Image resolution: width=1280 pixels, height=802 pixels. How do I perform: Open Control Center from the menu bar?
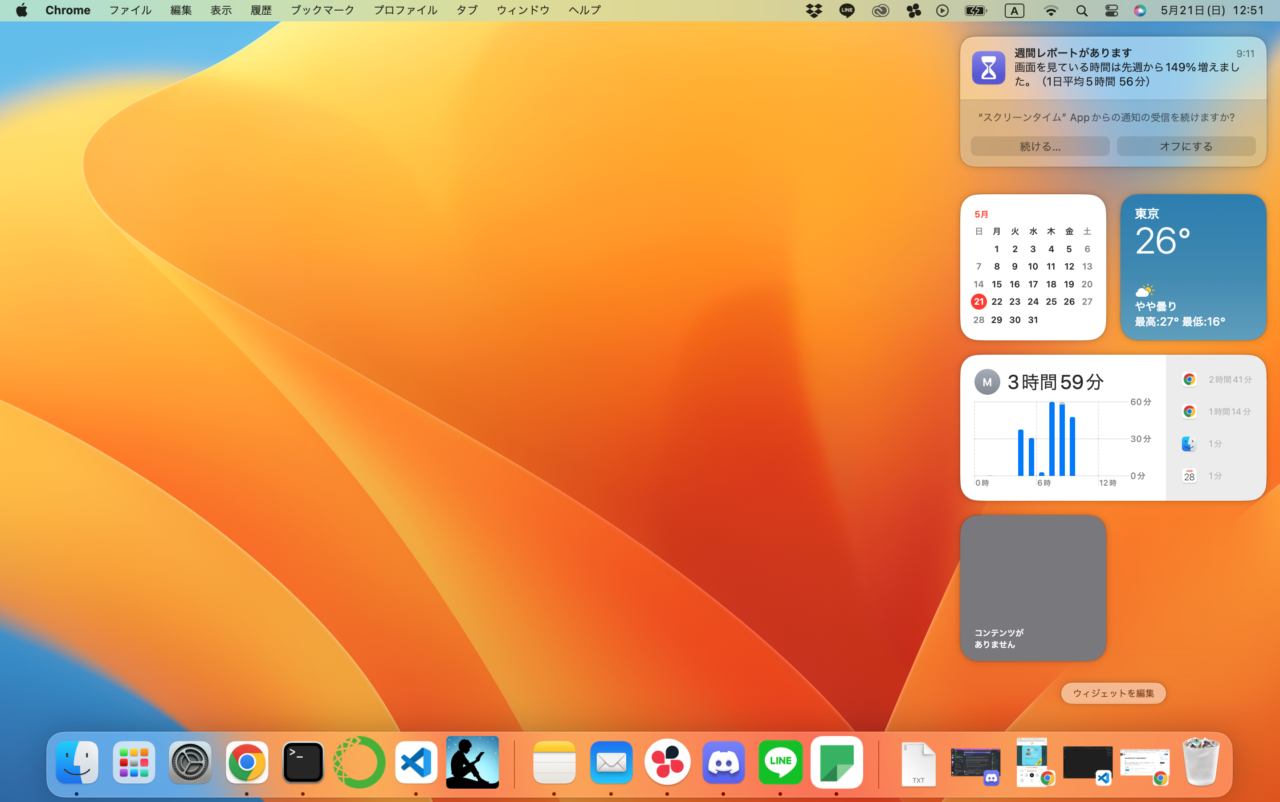(x=1112, y=10)
